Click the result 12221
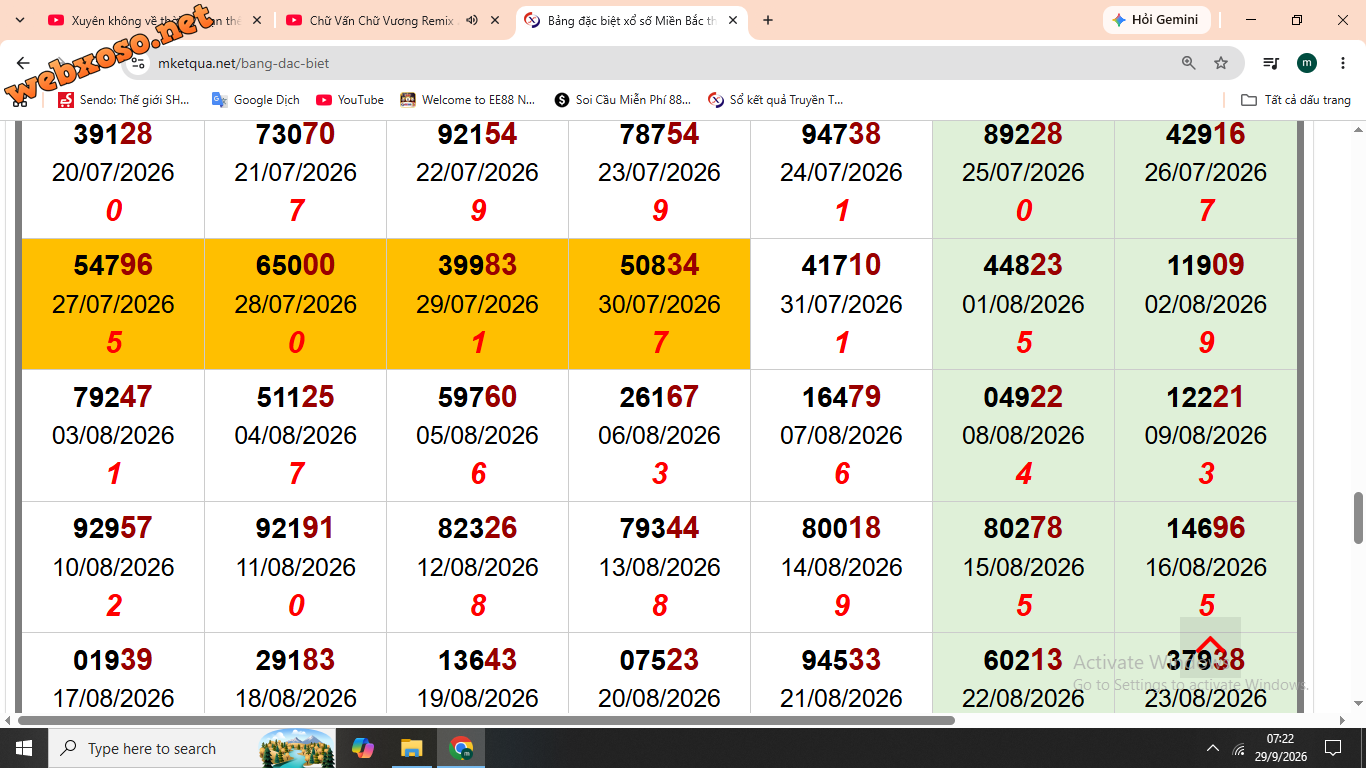The image size is (1366, 768). pos(1205,397)
